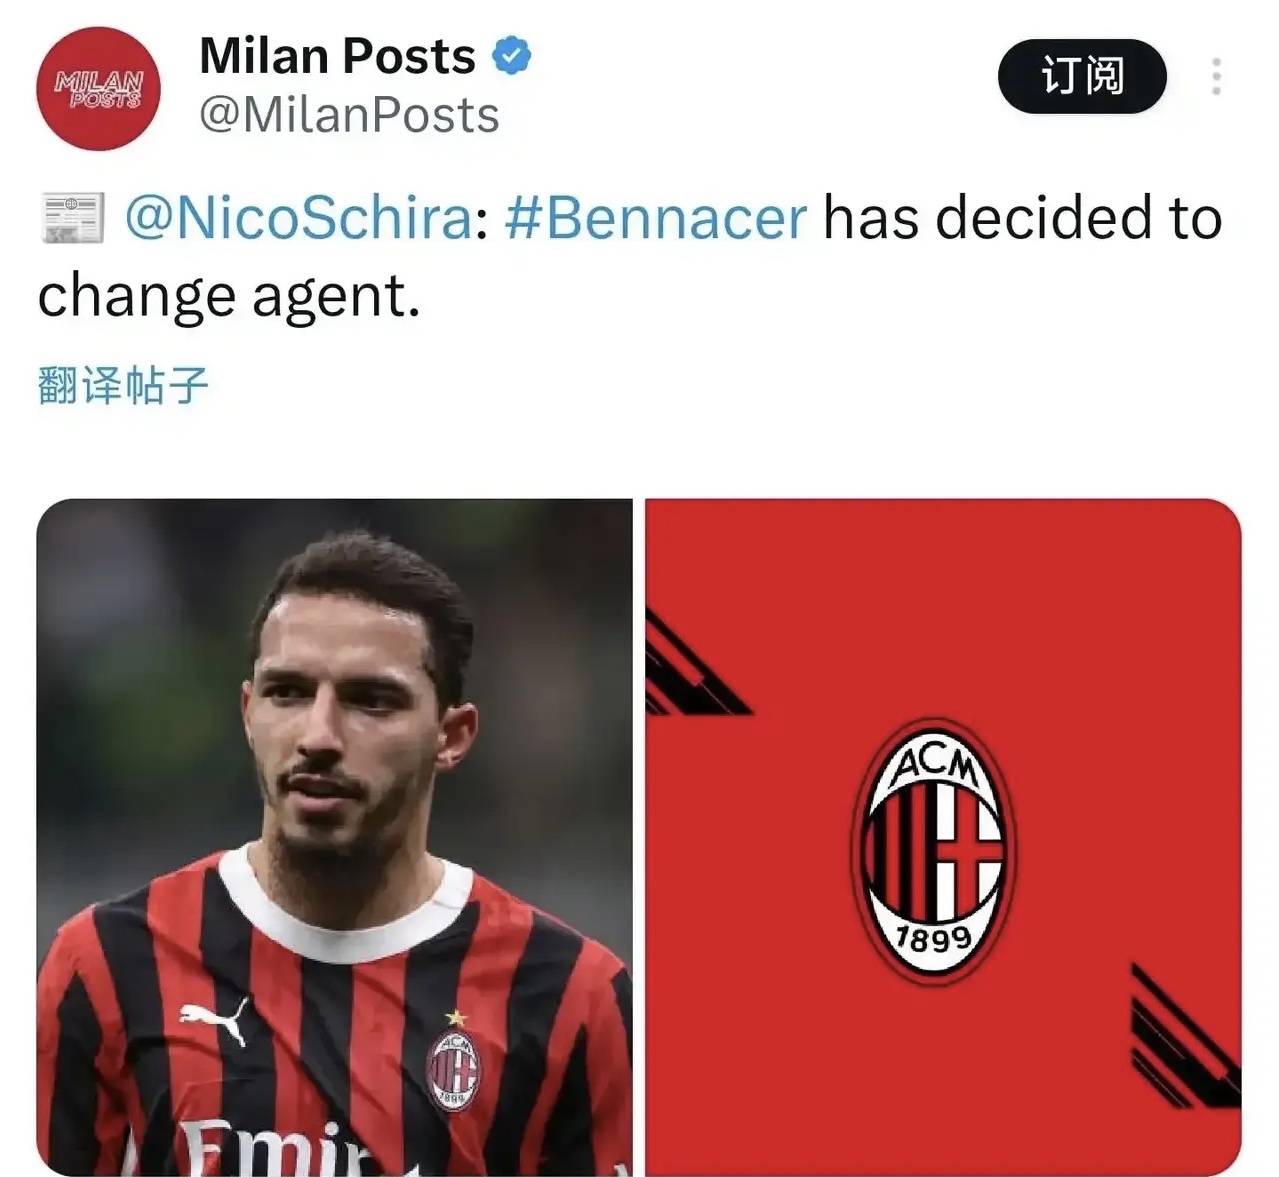Click 翻译帖子 to translate the post
The image size is (1279, 1177).
pos(123,385)
